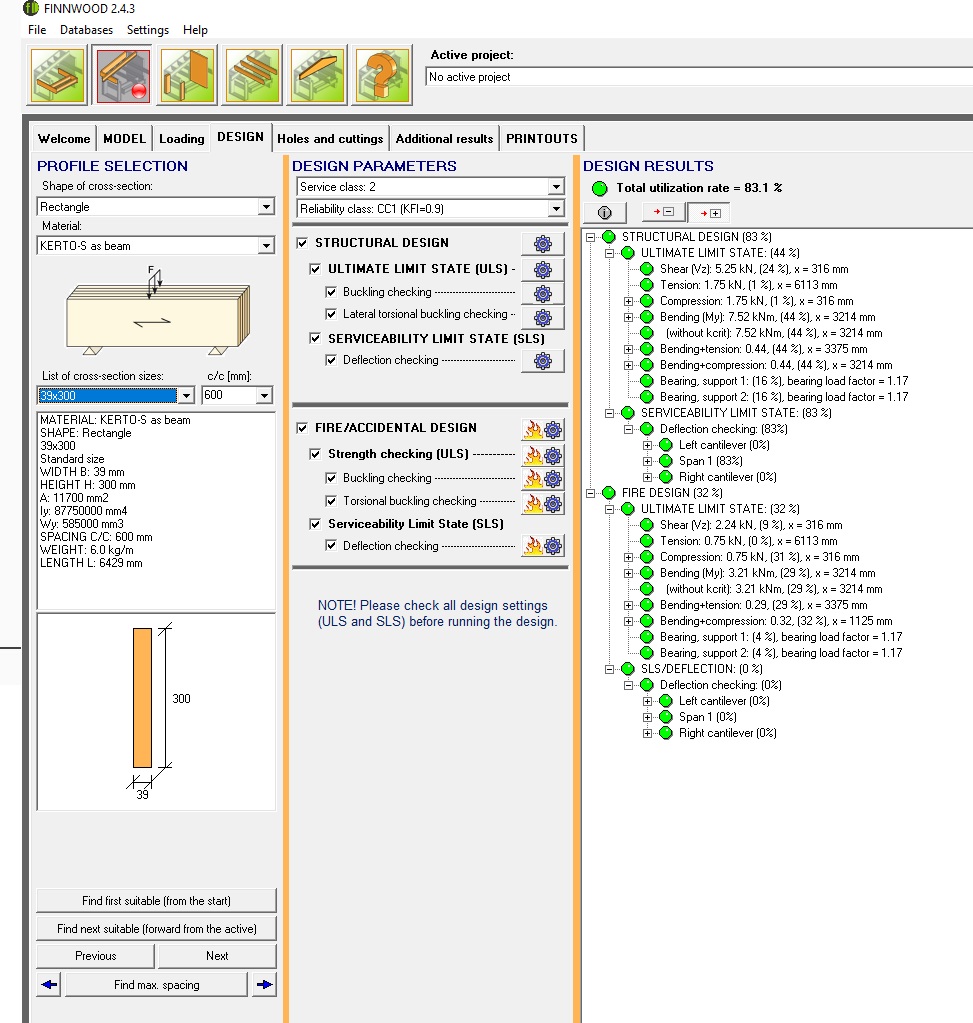Open the column and wall panel toolbar icon

[x=187, y=75]
